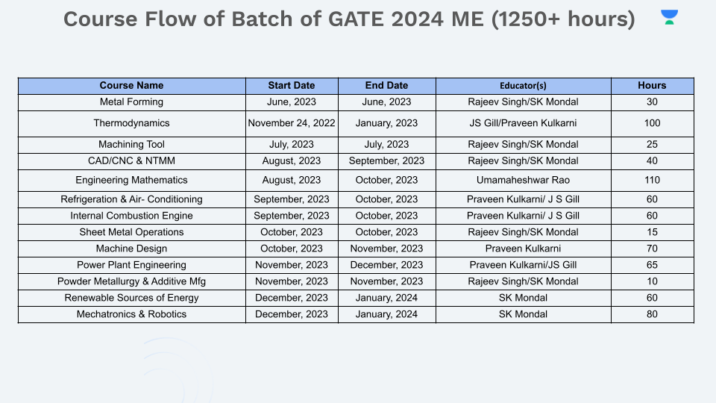Viewport: 716px width, 403px height.
Task: Select the Engineering Mathematics row name
Action: tap(132, 180)
